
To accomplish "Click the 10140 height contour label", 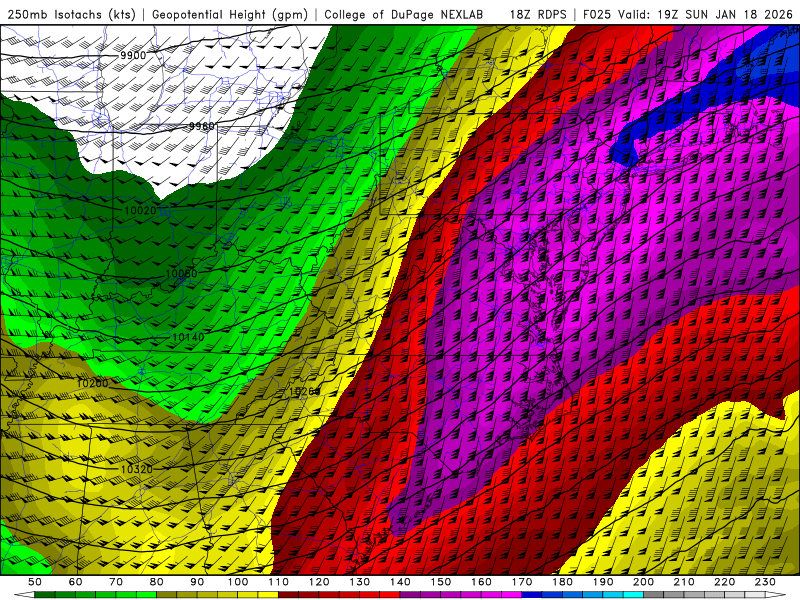I will pyautogui.click(x=188, y=337).
